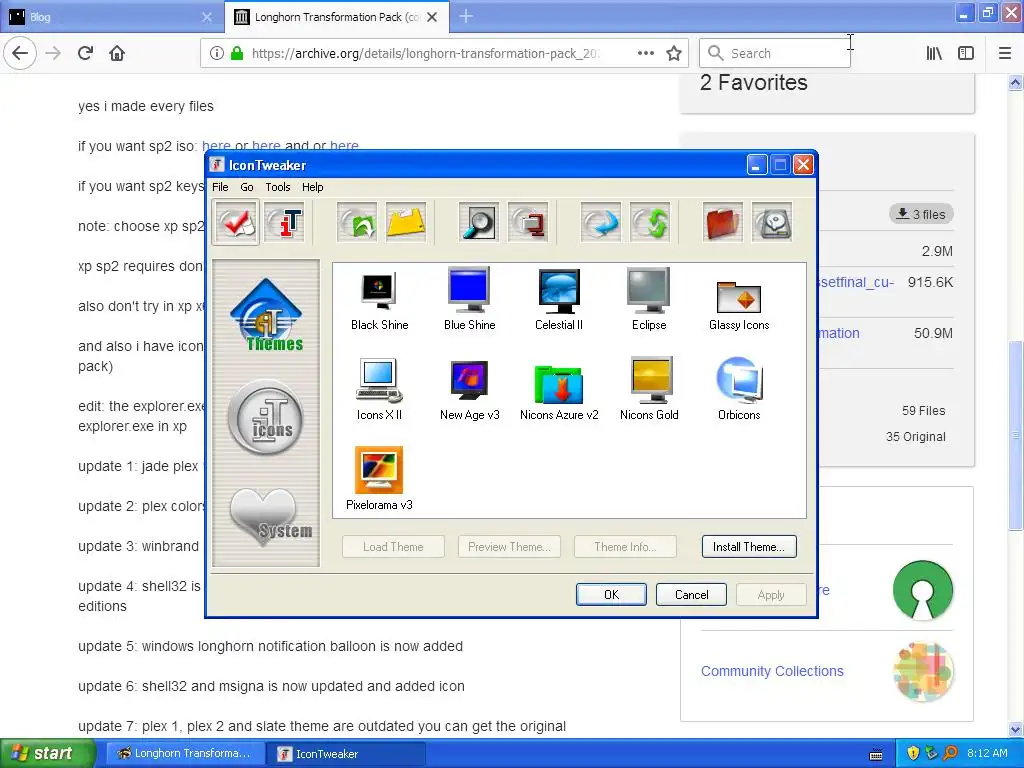Click the red monitor toolbar icon
1024x768 pixels.
[x=528, y=223]
